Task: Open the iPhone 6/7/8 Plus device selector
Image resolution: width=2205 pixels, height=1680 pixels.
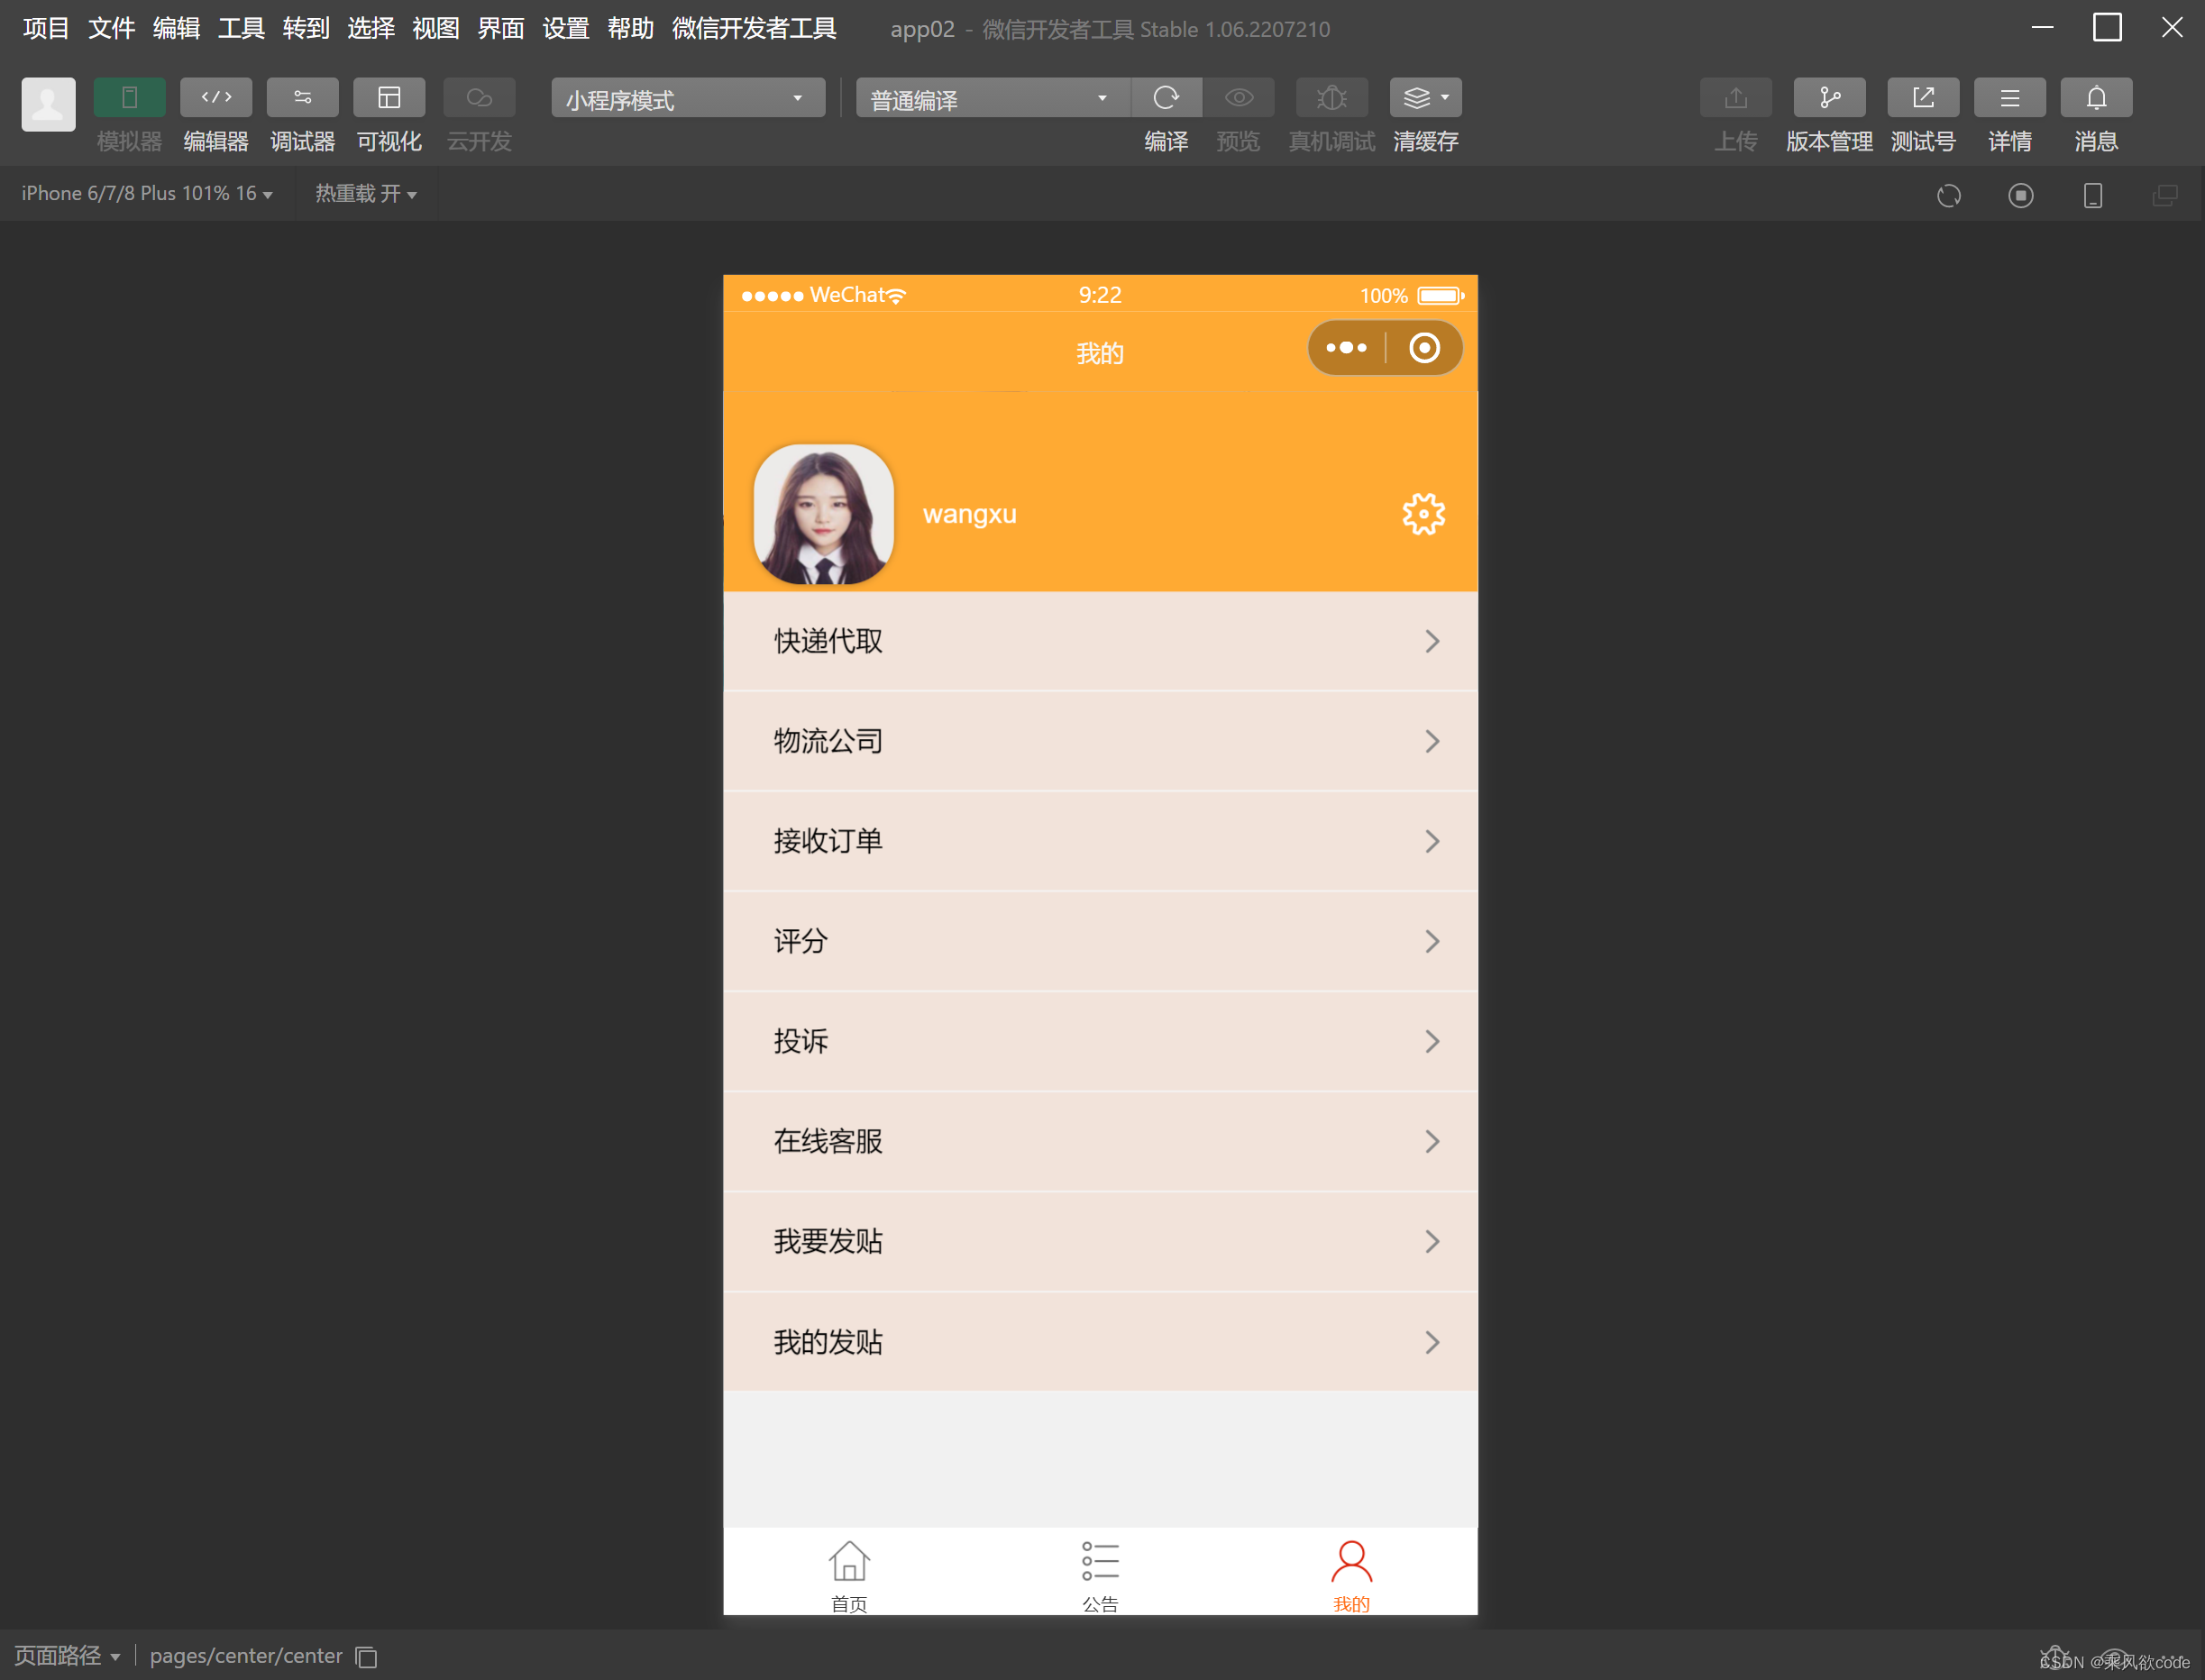Action: click(x=146, y=193)
